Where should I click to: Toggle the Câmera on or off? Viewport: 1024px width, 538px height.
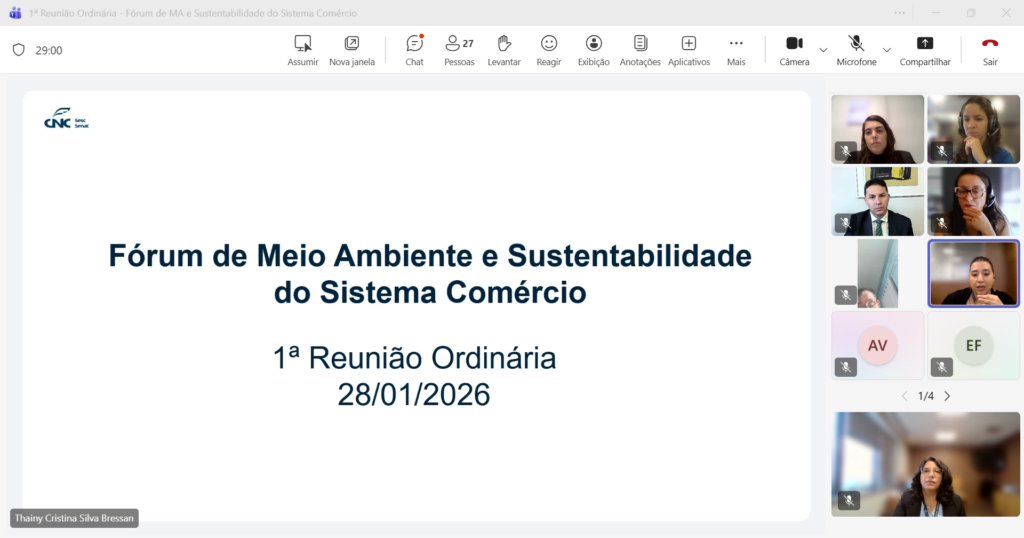[x=794, y=50]
